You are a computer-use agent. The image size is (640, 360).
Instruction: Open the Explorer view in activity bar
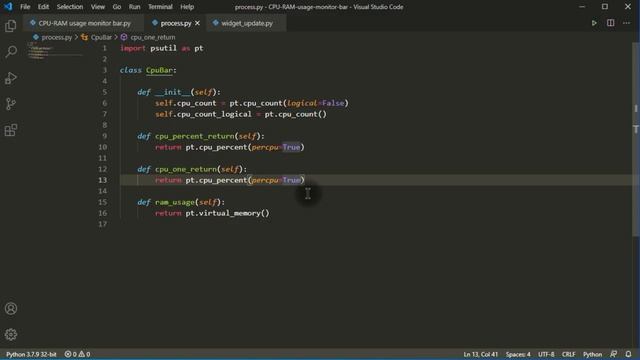[11, 26]
